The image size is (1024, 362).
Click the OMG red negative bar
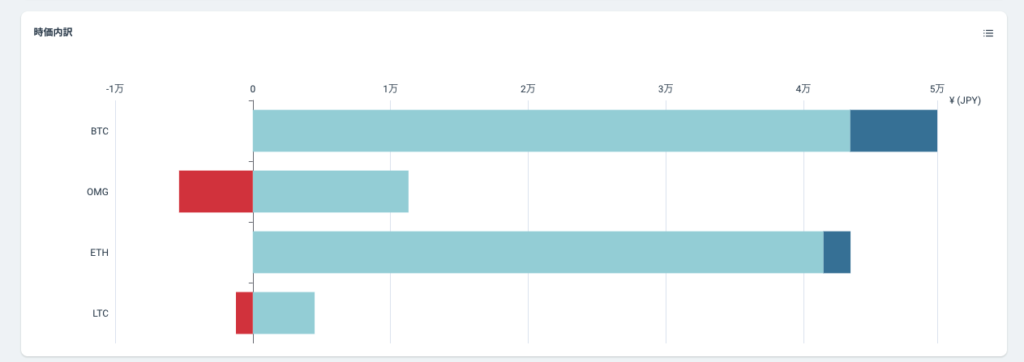pos(216,191)
